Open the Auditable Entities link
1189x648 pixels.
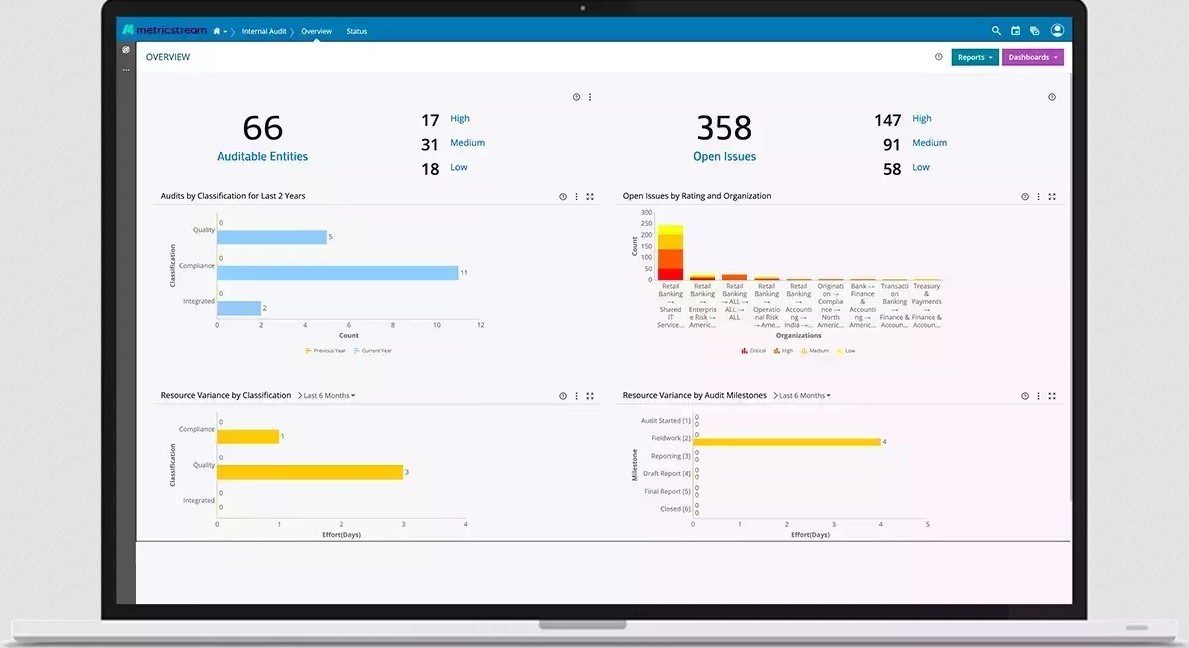pos(262,156)
